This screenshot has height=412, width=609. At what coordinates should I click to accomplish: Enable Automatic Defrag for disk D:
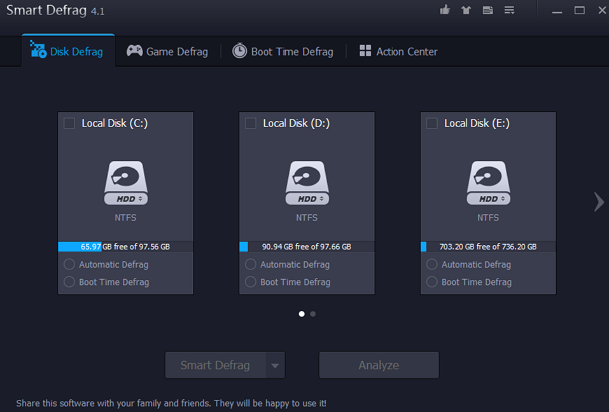[251, 264]
